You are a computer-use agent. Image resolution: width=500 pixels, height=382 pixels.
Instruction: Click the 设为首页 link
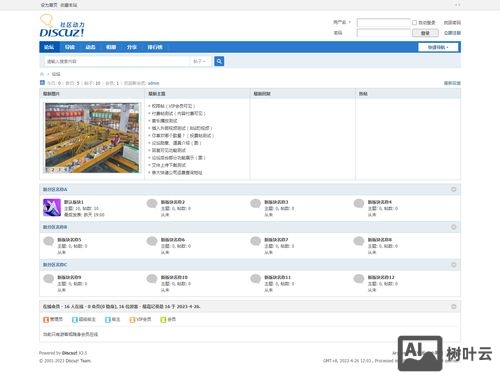point(49,5)
